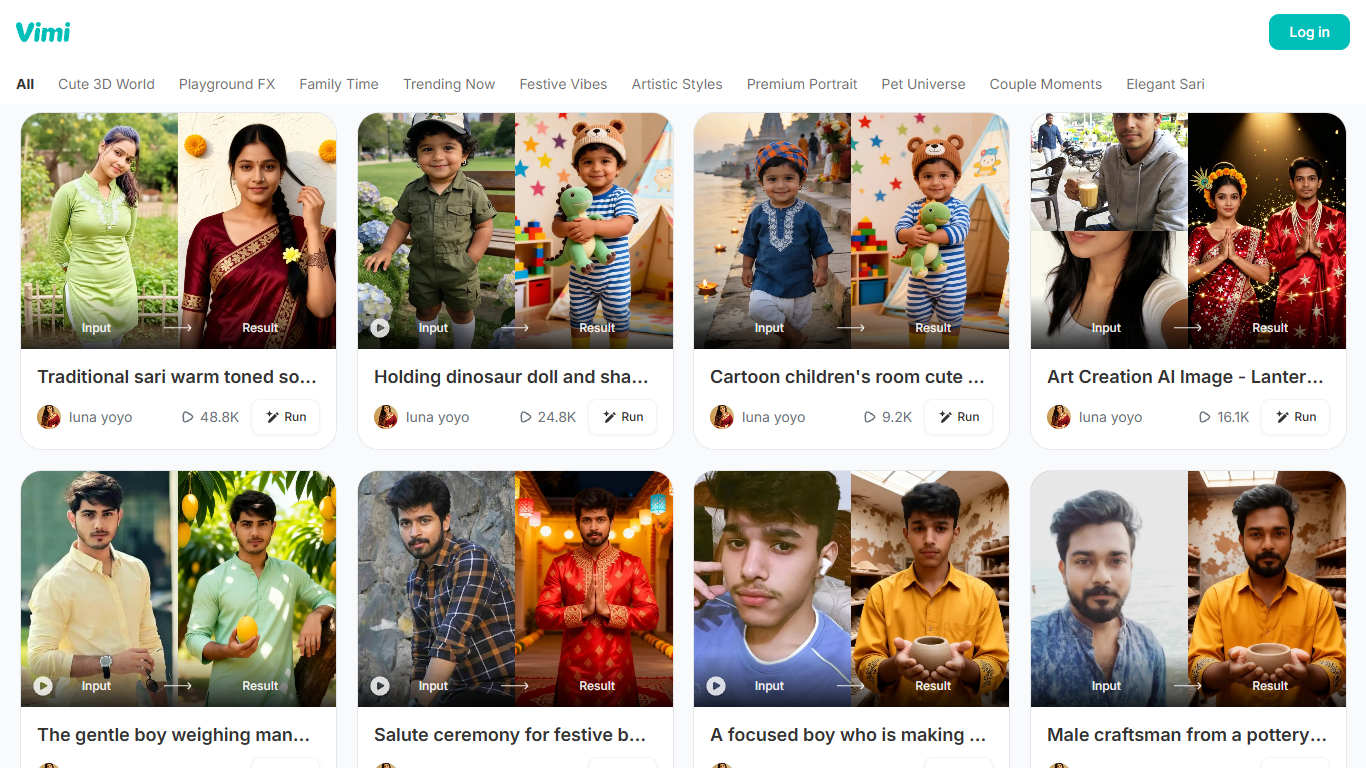
Task: Click luna yoyo avatar on Traditional sari card
Action: (x=49, y=417)
